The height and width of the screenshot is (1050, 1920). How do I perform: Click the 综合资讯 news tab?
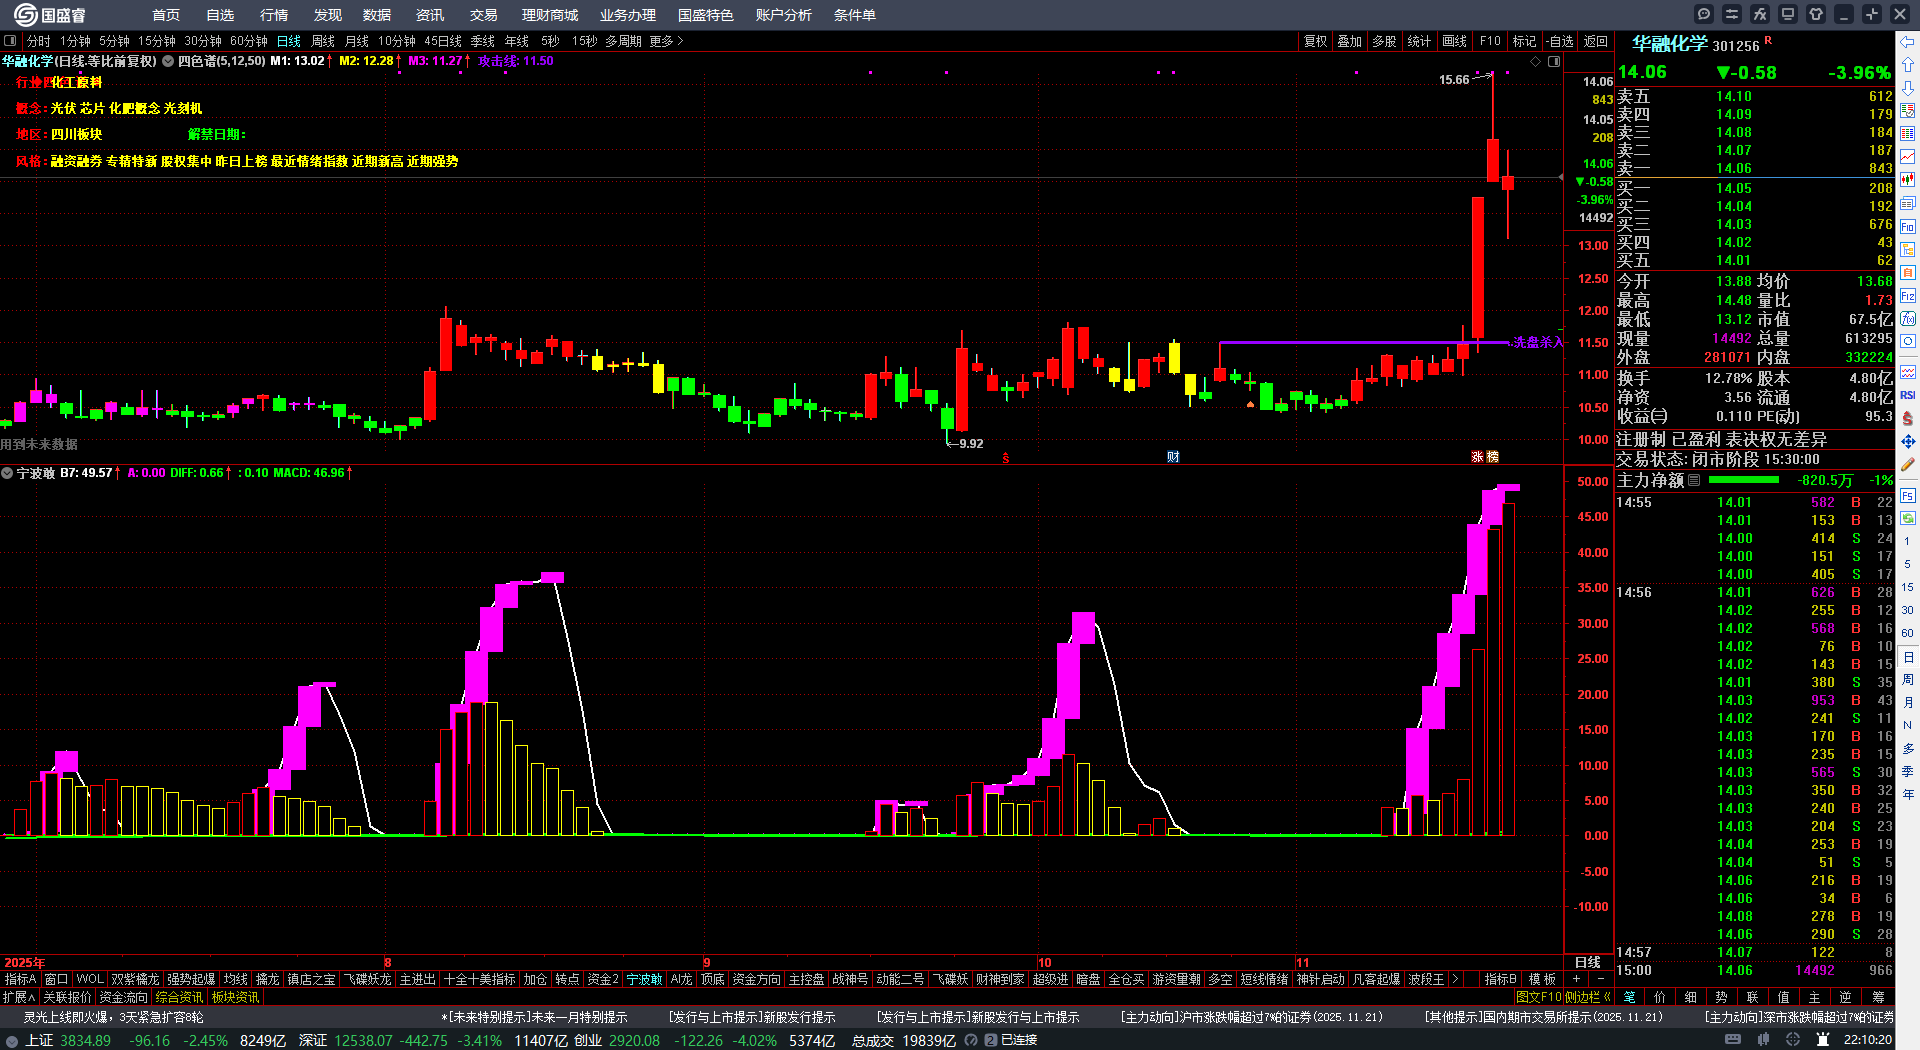[x=179, y=997]
